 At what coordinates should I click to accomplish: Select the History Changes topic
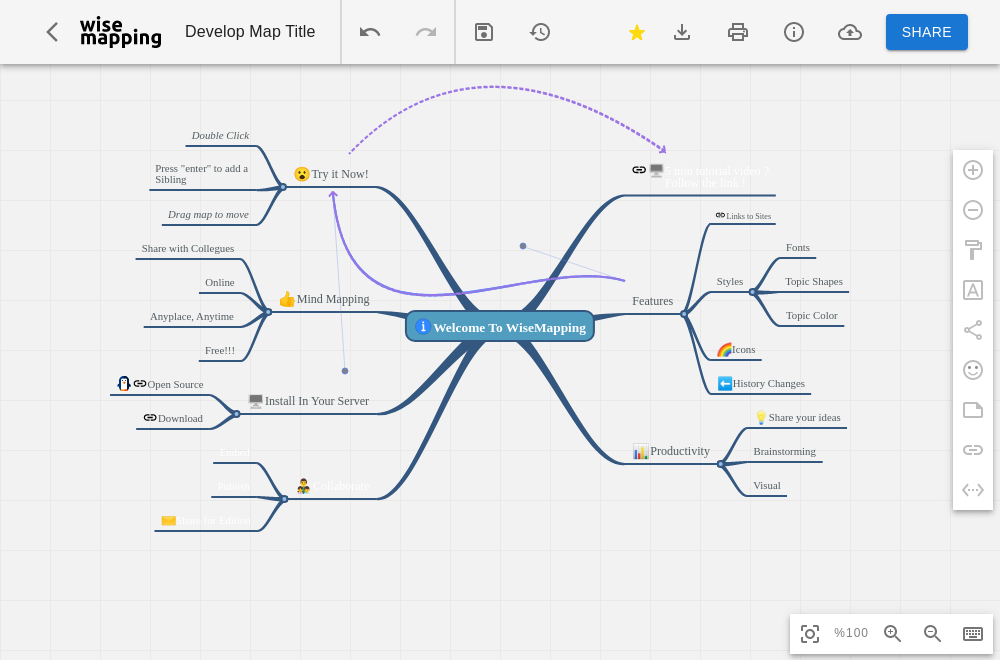[768, 384]
